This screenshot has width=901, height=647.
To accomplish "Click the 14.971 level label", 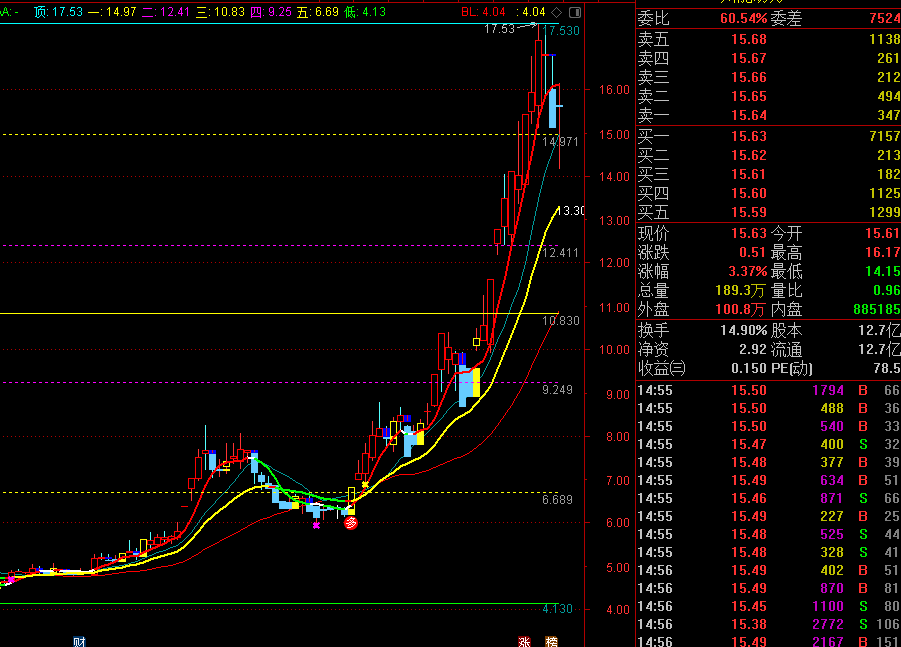I will pyautogui.click(x=560, y=141).
